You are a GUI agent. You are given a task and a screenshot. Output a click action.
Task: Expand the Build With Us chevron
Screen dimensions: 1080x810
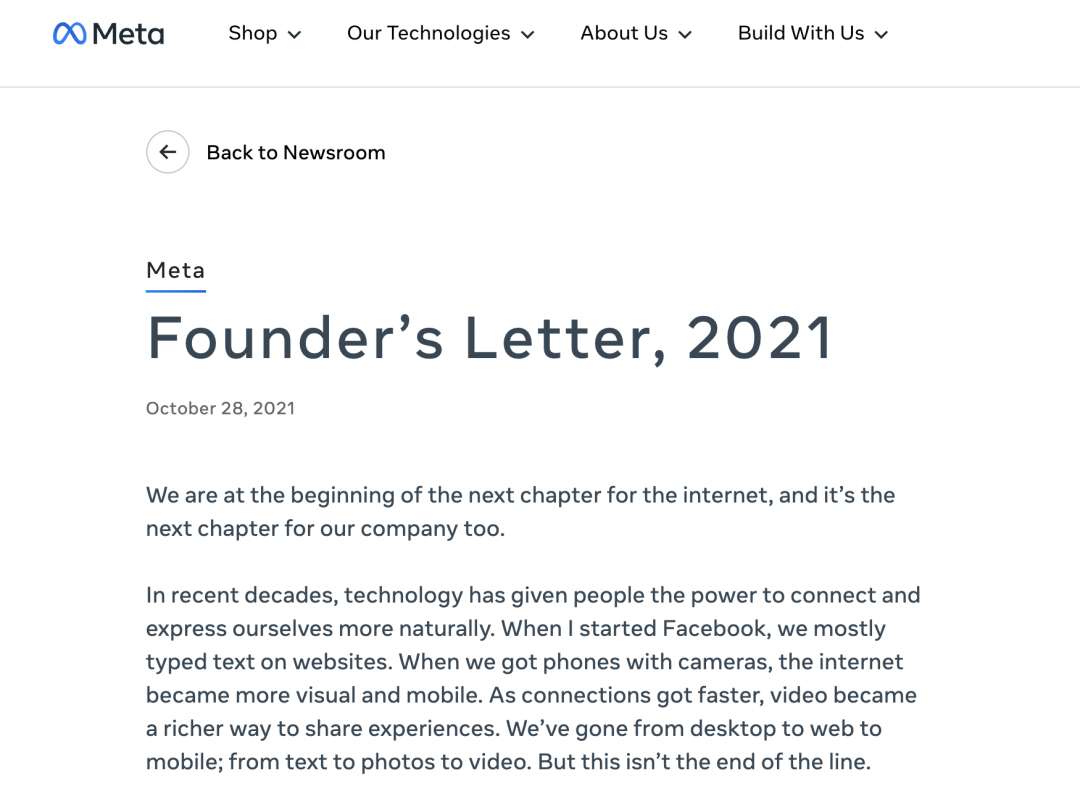pyautogui.click(x=881, y=35)
